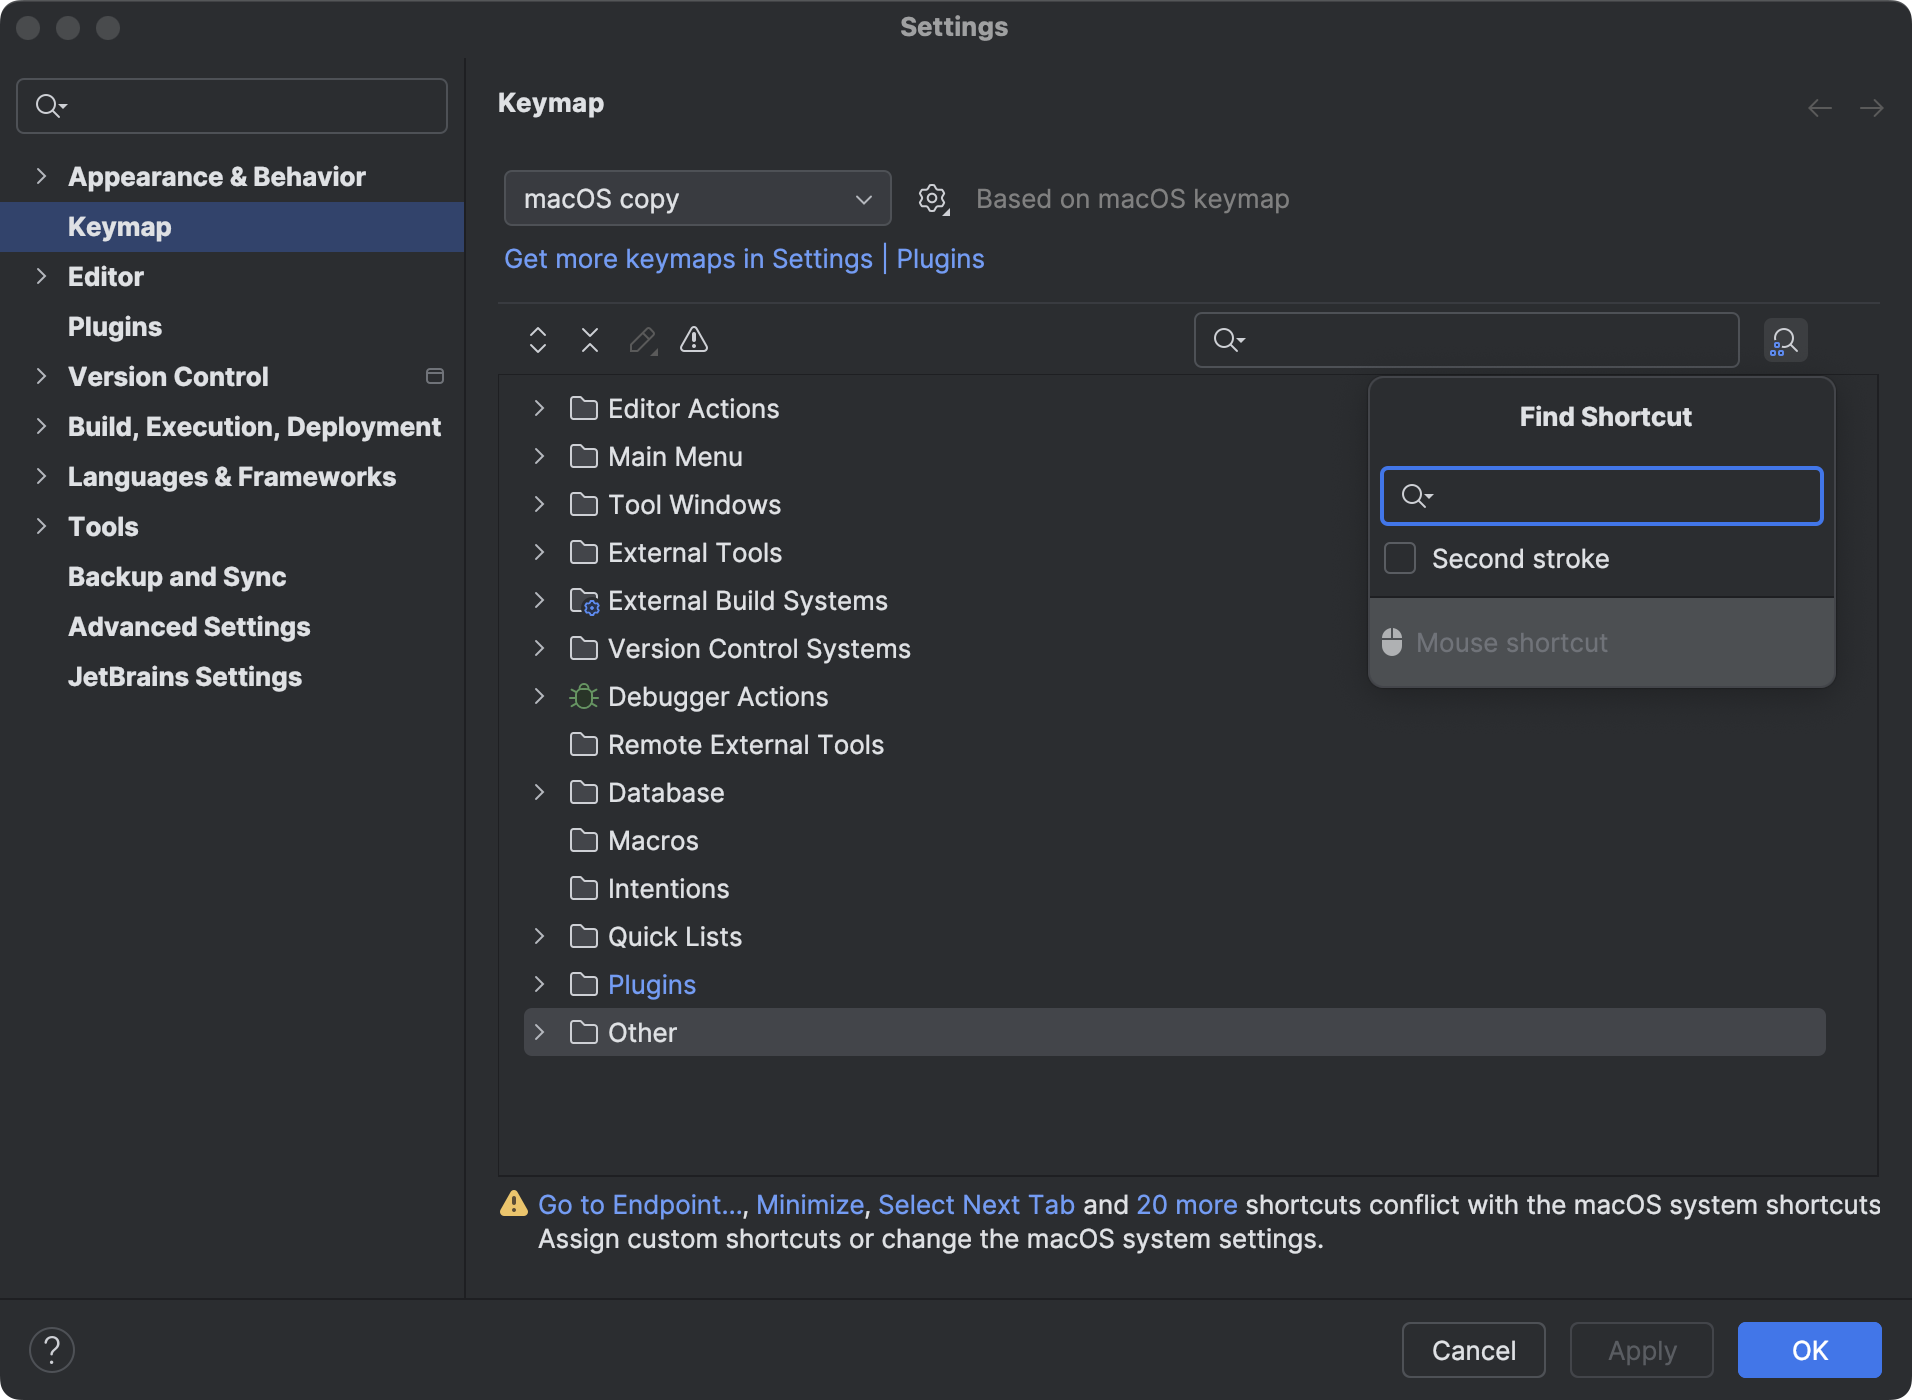Collapse all keymap tree nodes
Screen dimensions: 1912x1400
[x=590, y=340]
